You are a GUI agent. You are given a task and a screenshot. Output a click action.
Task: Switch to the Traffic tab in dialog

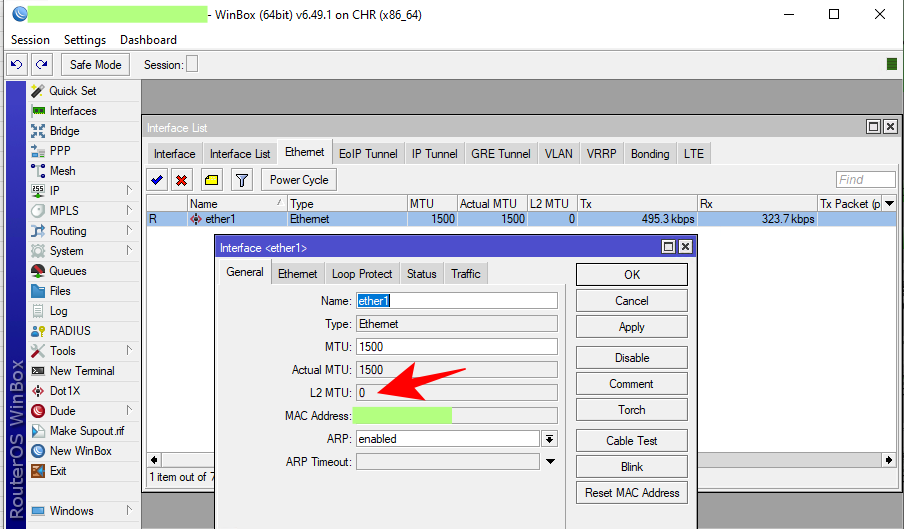465,274
